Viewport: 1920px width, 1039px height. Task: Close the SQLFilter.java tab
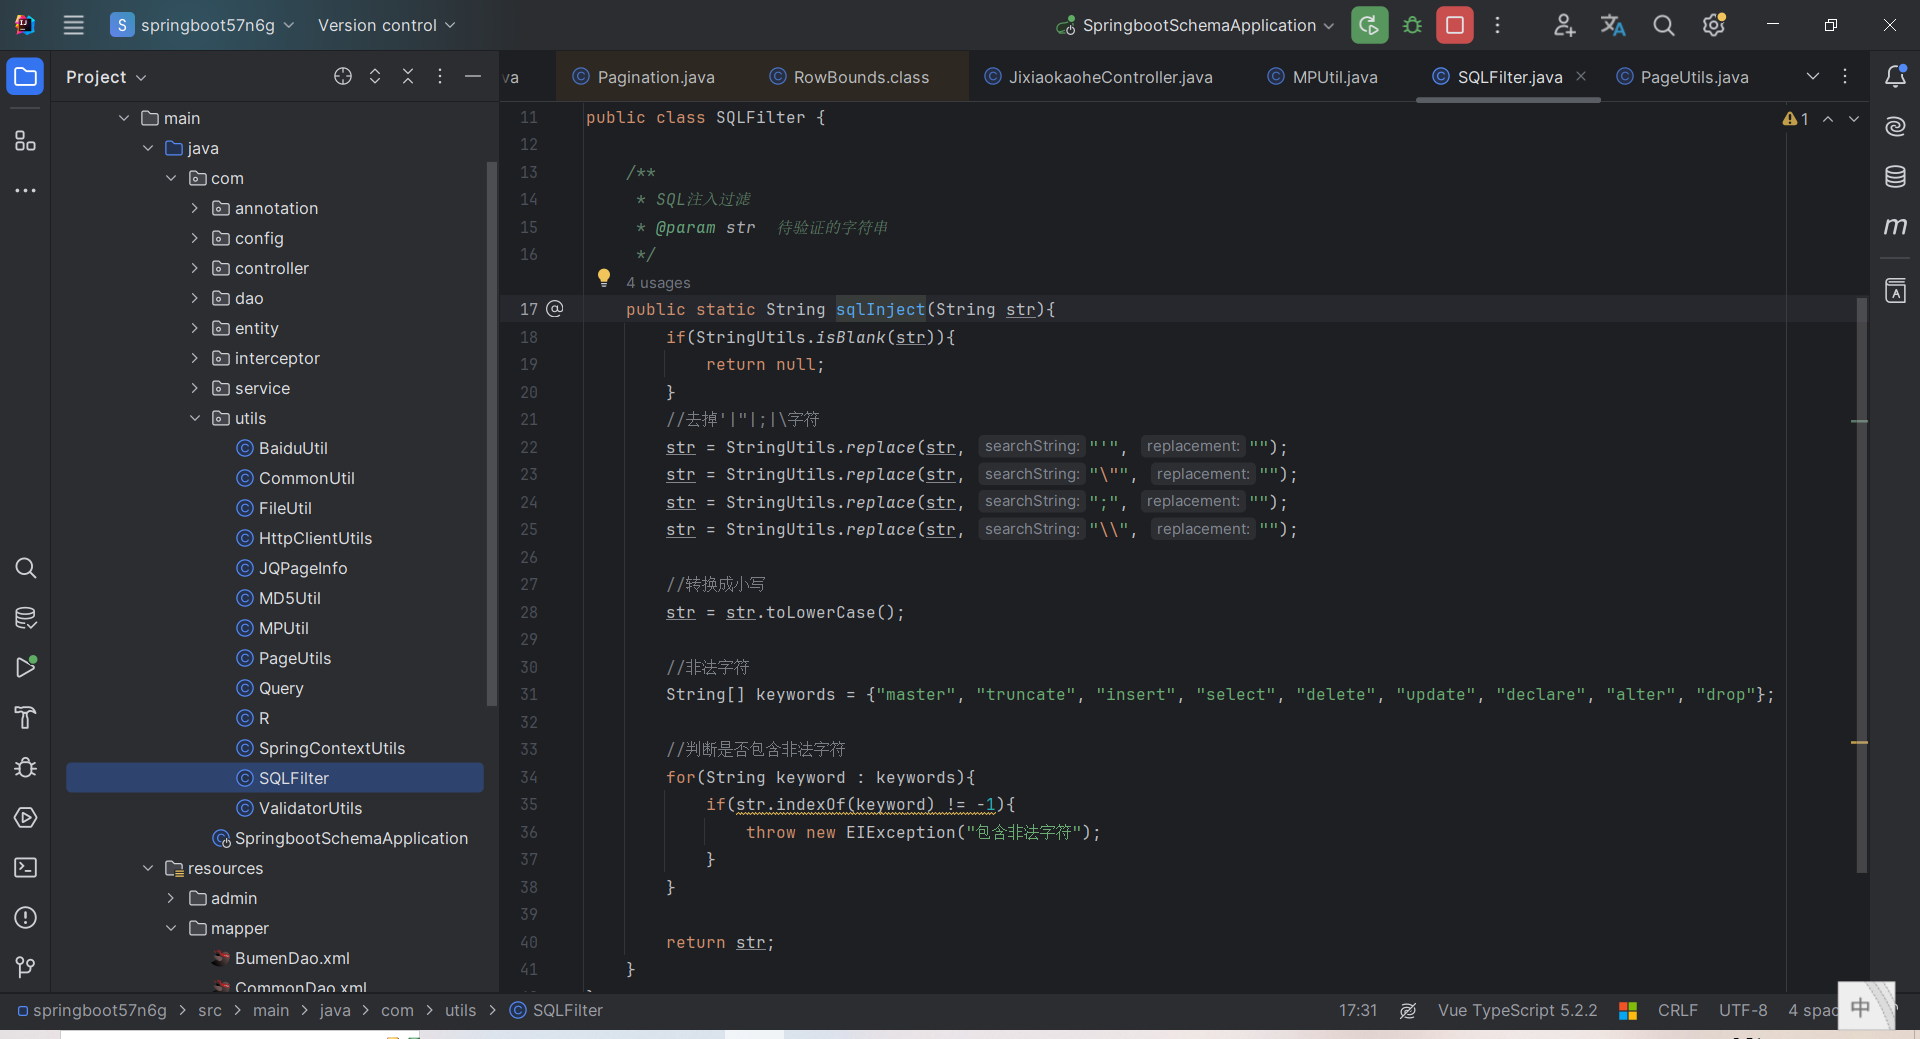tap(1581, 76)
